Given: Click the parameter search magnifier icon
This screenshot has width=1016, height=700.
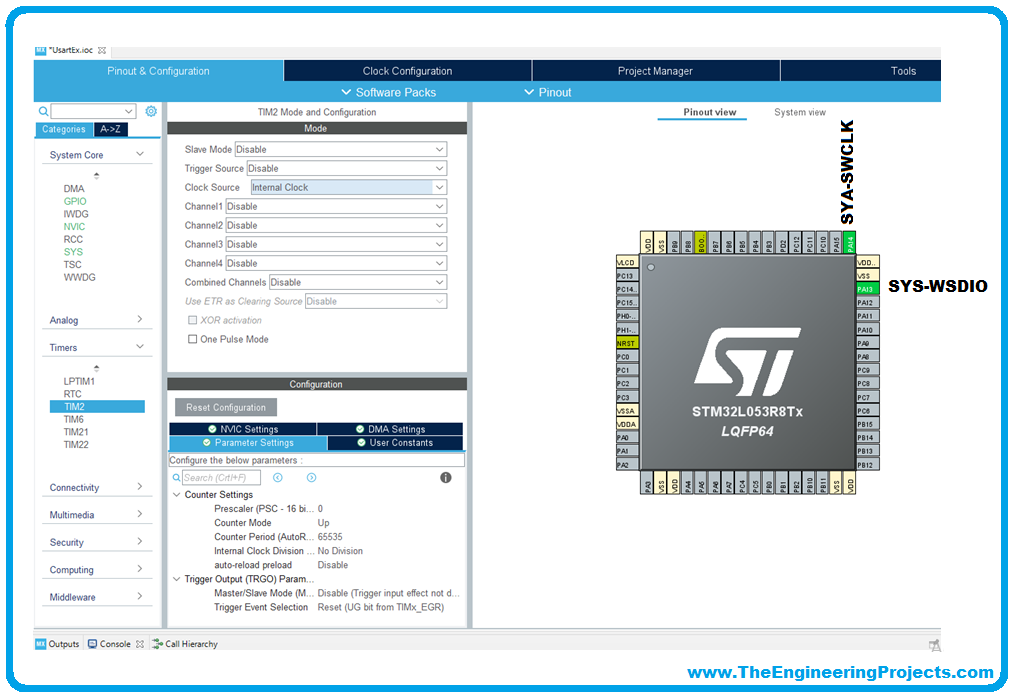Looking at the screenshot, I should 176,478.
